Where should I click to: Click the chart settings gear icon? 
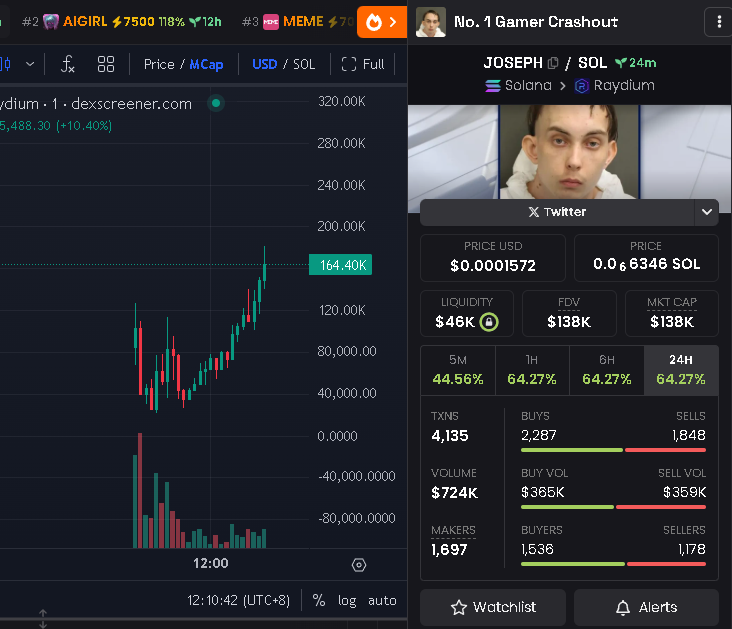click(359, 565)
